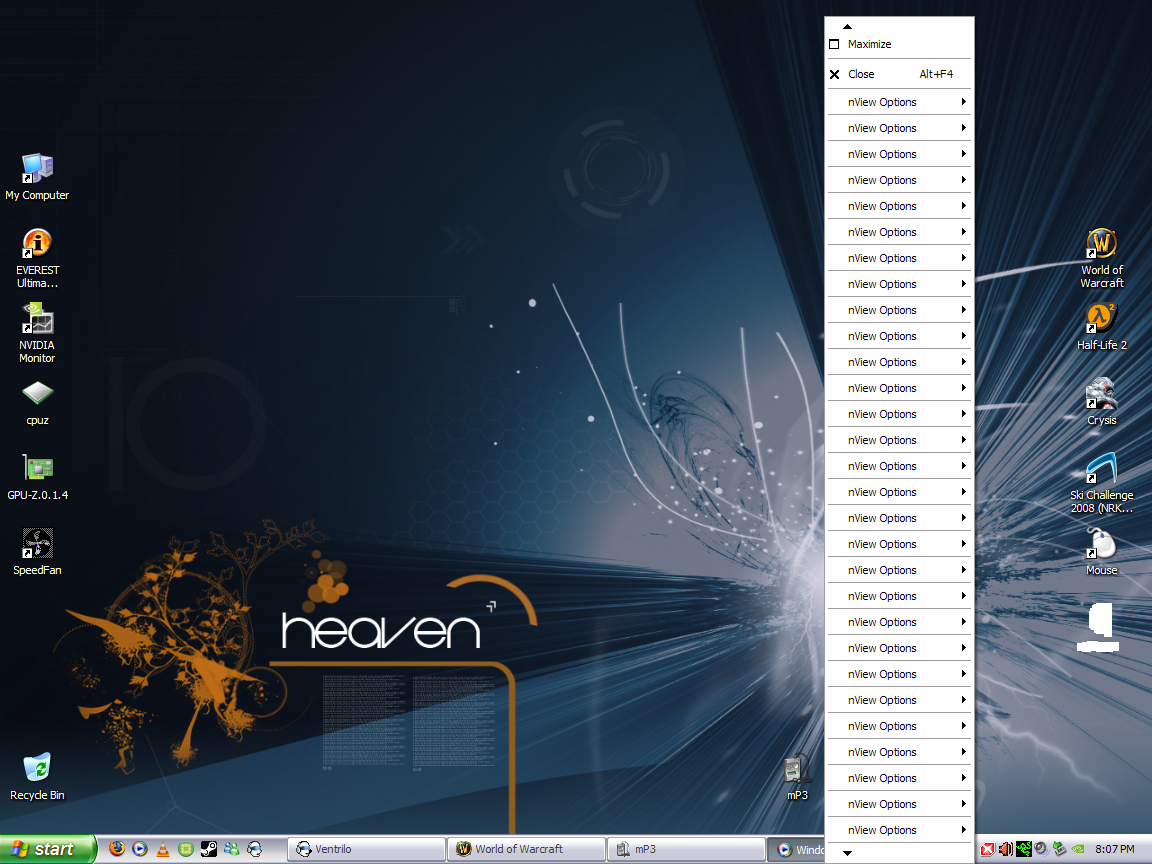The width and height of the screenshot is (1152, 864).
Task: Select the cpuz desktop icon
Action: 37,394
